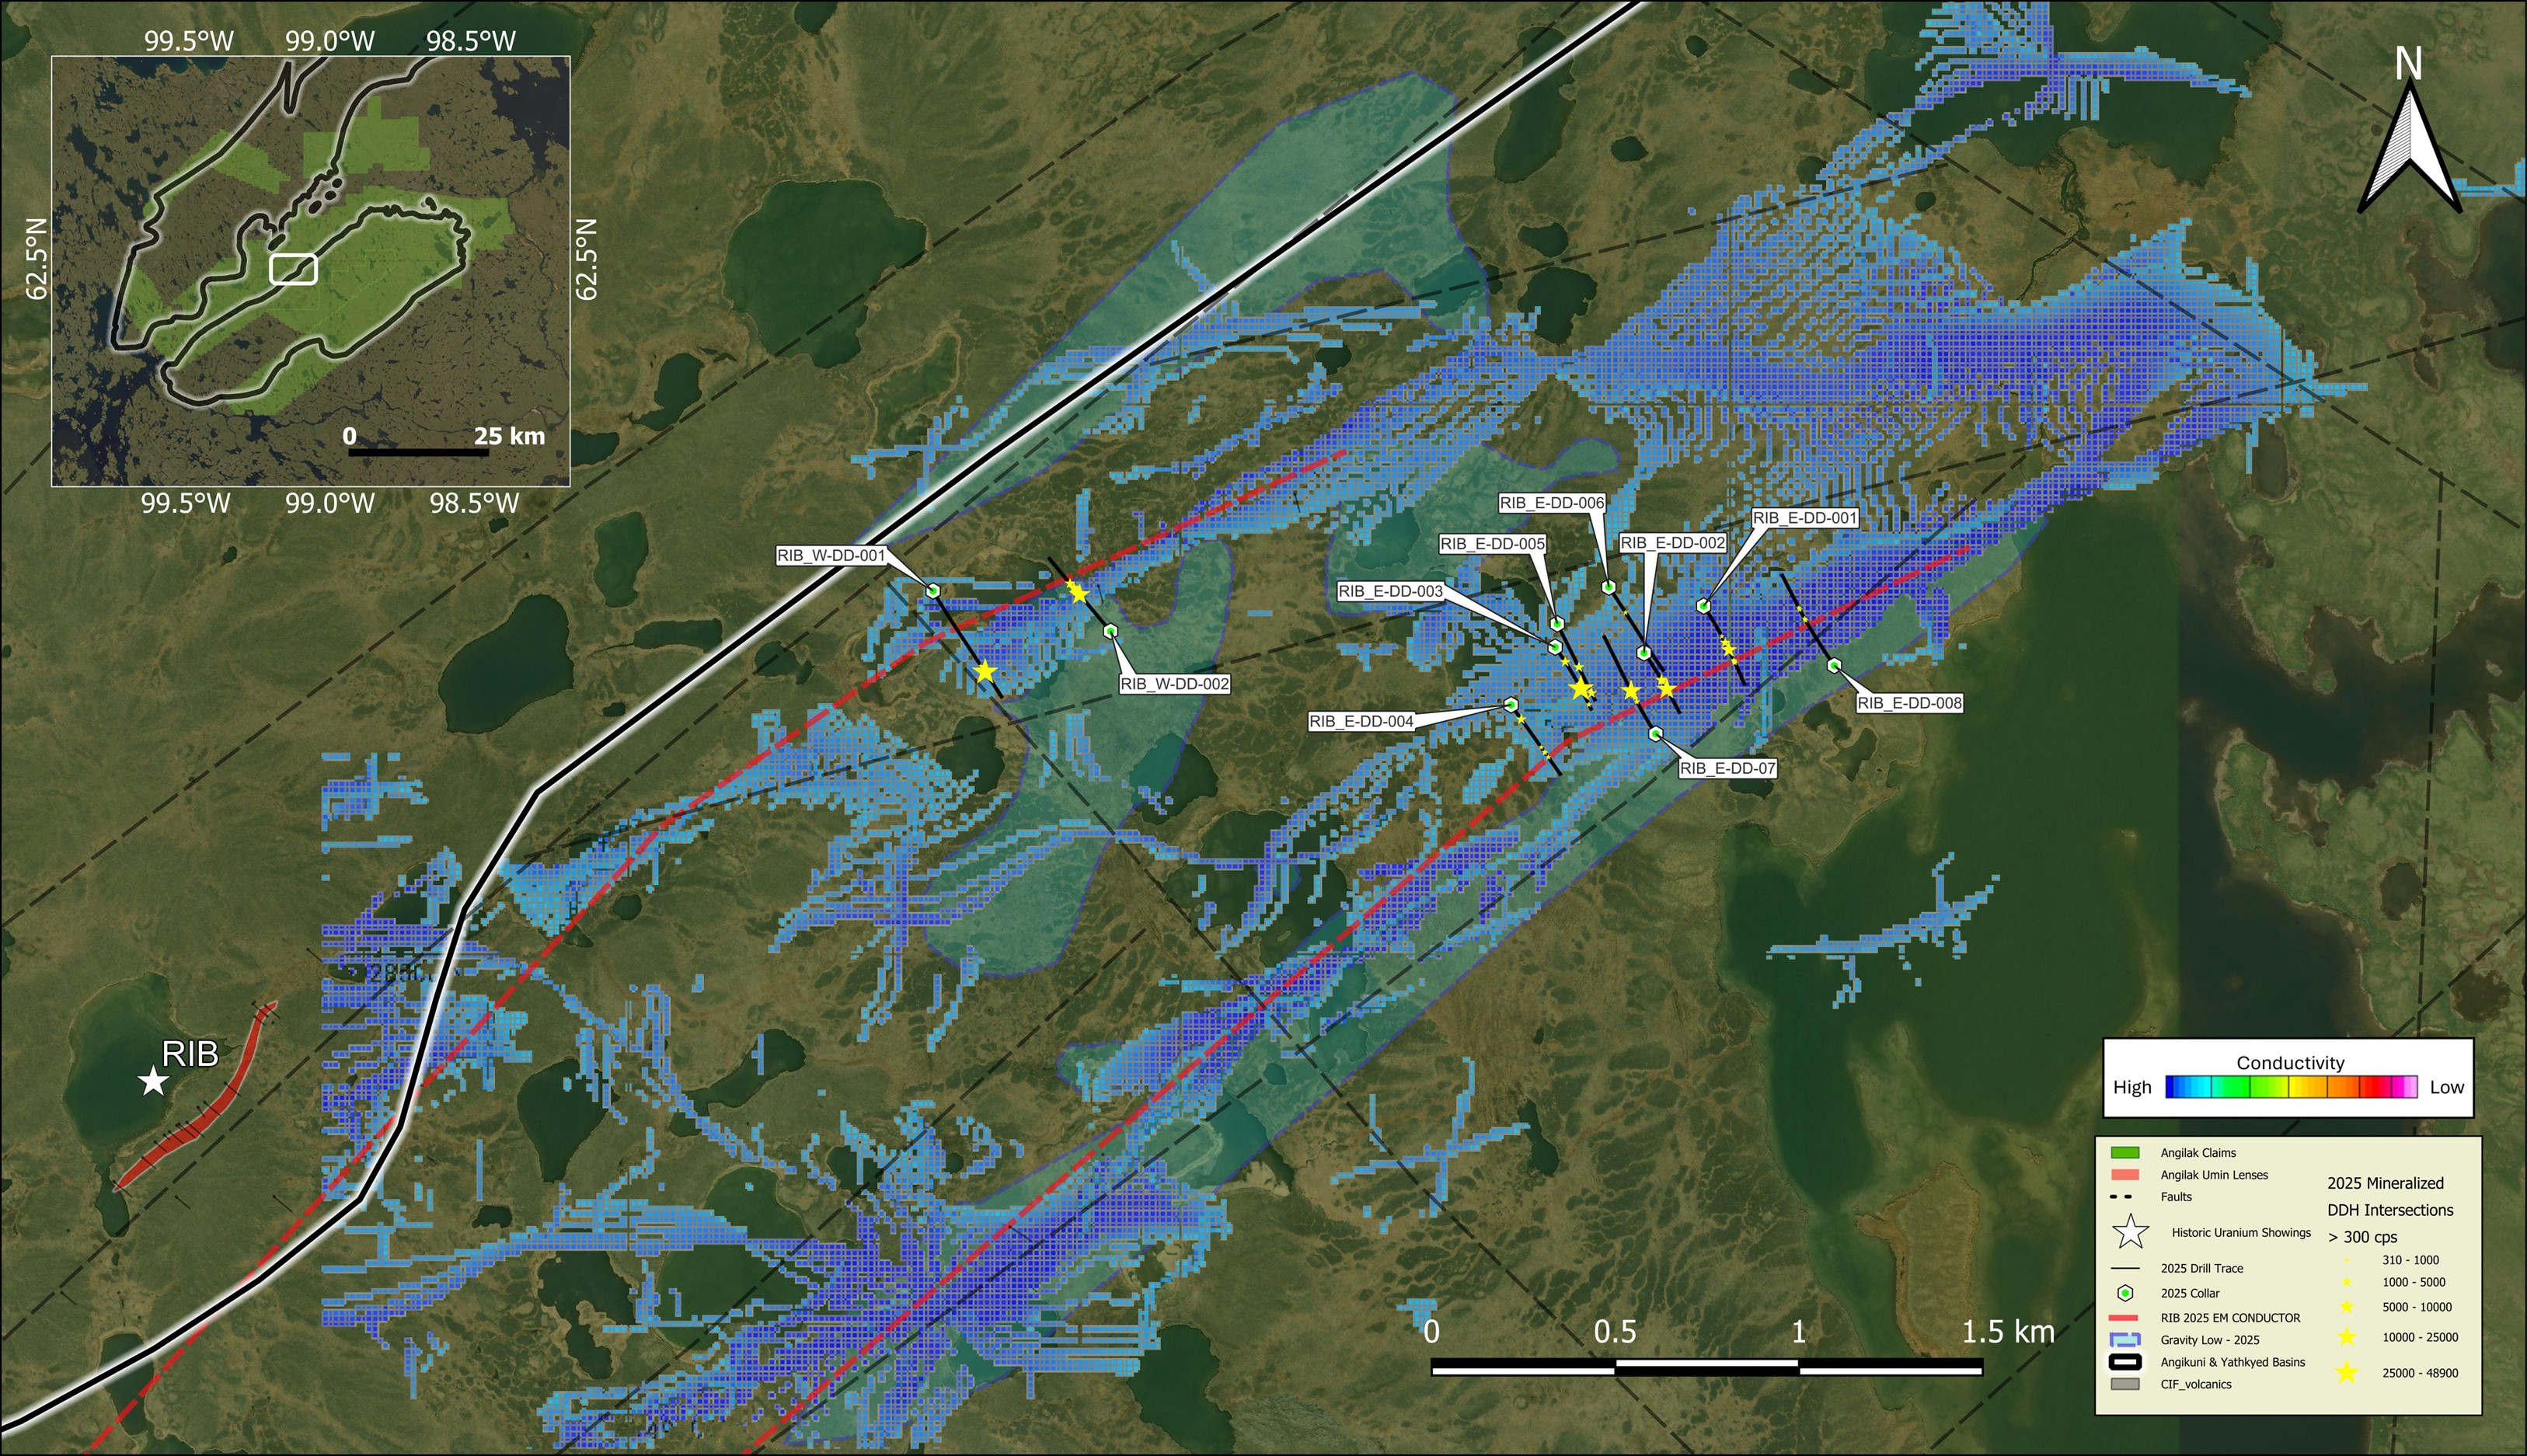Select the collar hexagon of RIB_W-DD-002

point(1111,631)
